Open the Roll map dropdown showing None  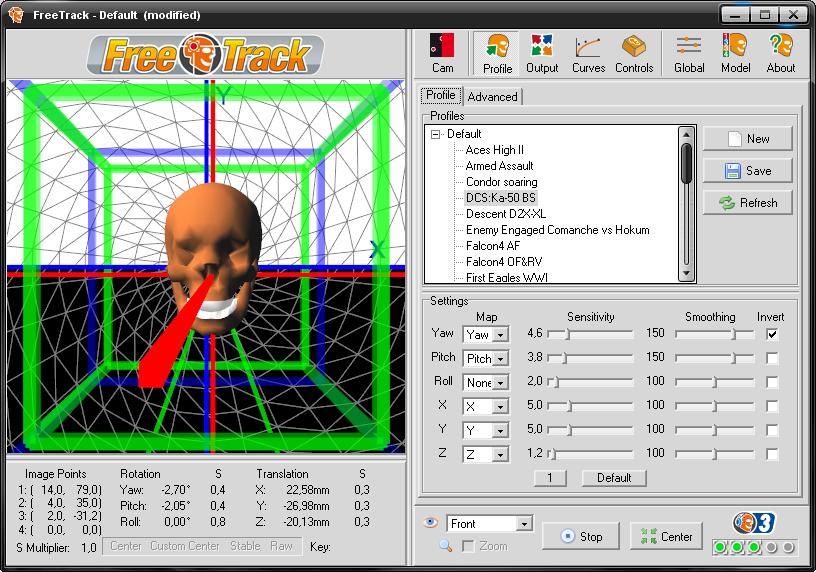click(500, 383)
